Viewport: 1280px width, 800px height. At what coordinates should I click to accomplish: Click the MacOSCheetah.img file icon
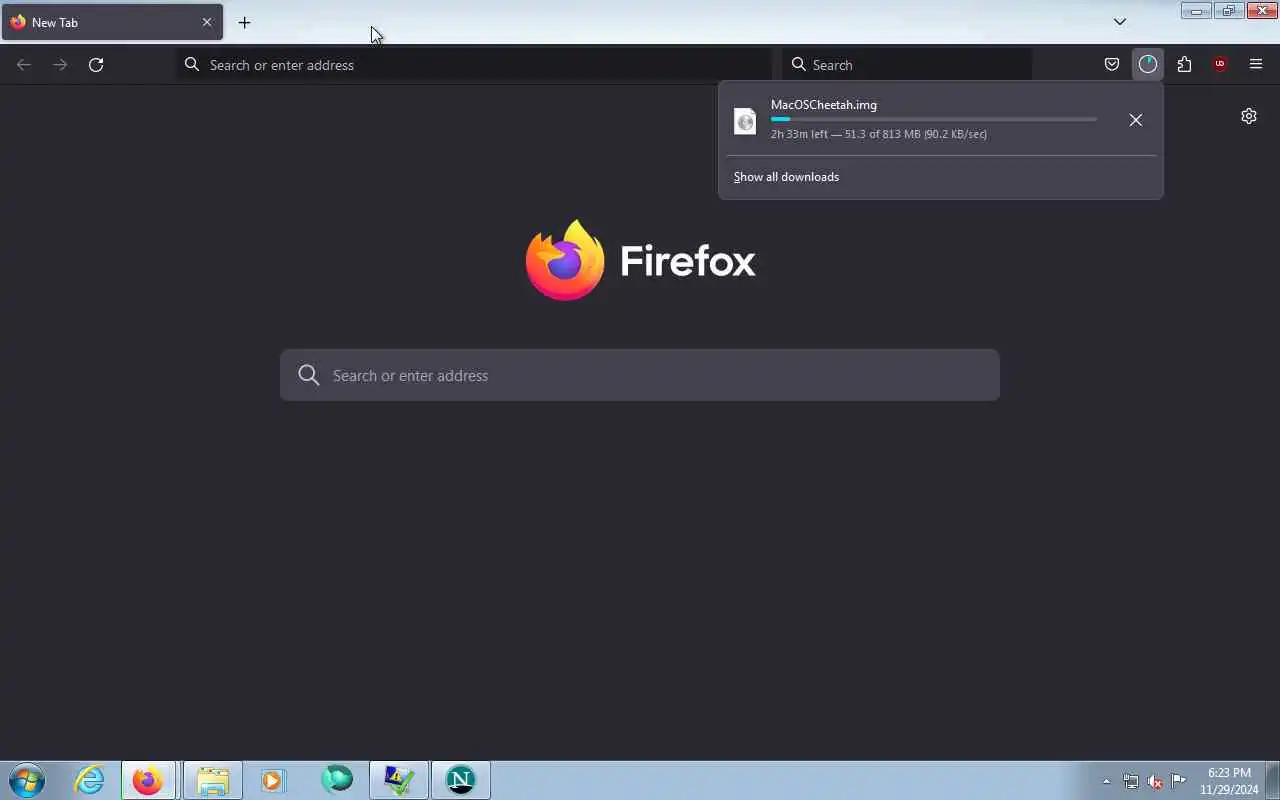[x=745, y=121]
